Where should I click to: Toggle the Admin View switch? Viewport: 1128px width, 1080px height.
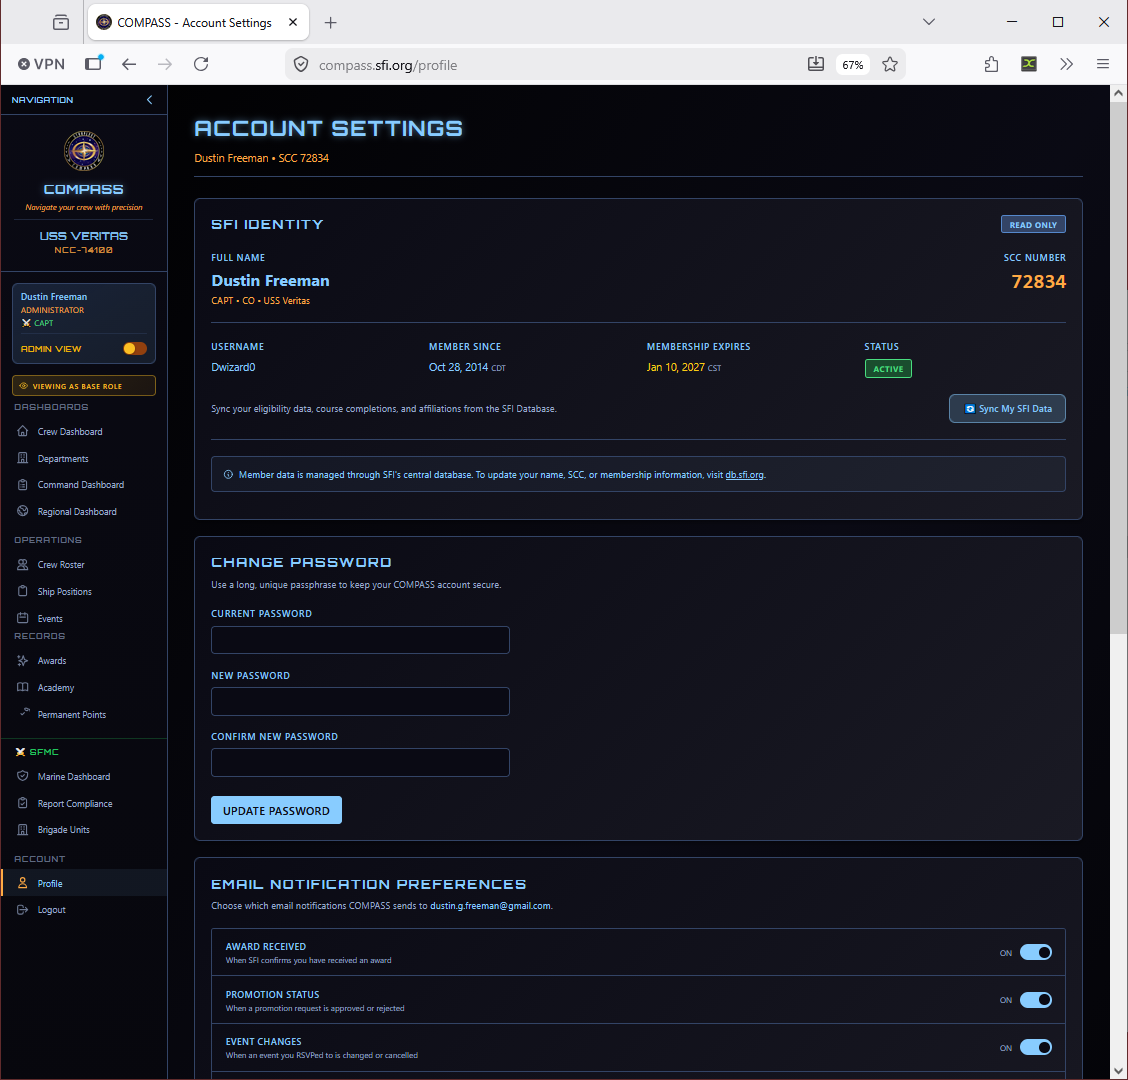click(x=135, y=349)
